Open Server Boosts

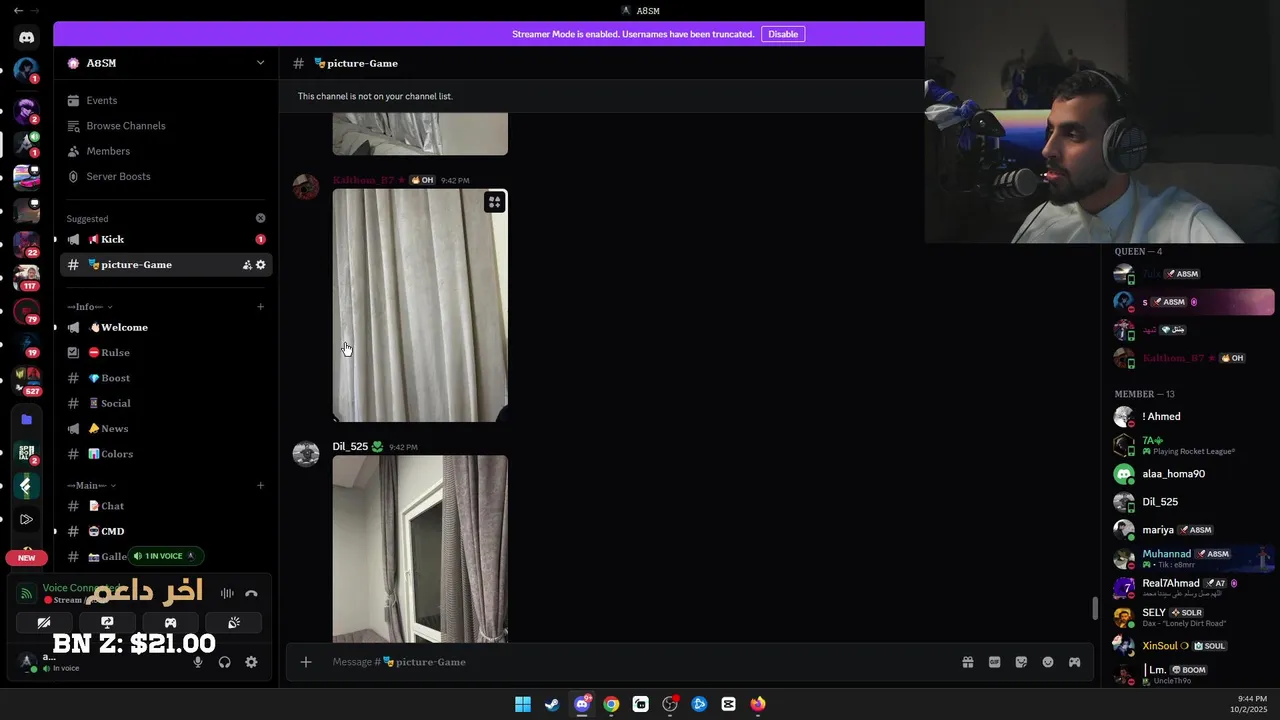click(x=166, y=177)
